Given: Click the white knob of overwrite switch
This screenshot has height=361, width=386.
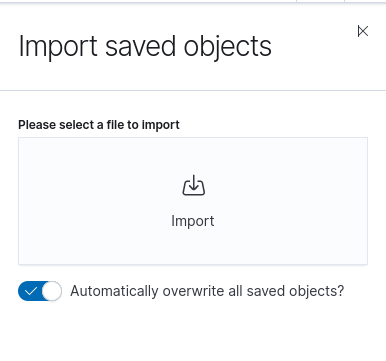Looking at the screenshot, I should (52, 291).
